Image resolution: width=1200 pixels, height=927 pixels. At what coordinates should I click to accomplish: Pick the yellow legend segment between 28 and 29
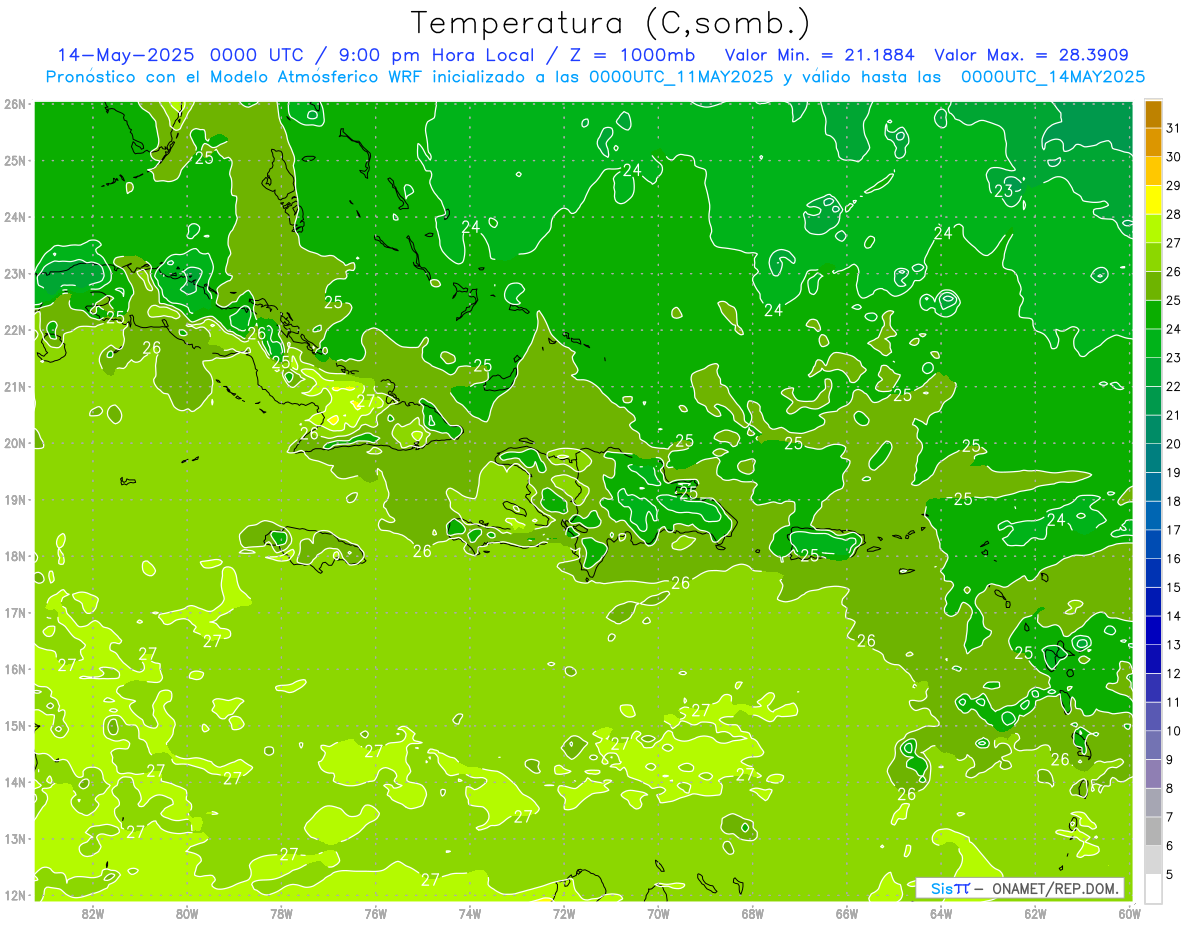tap(1153, 200)
